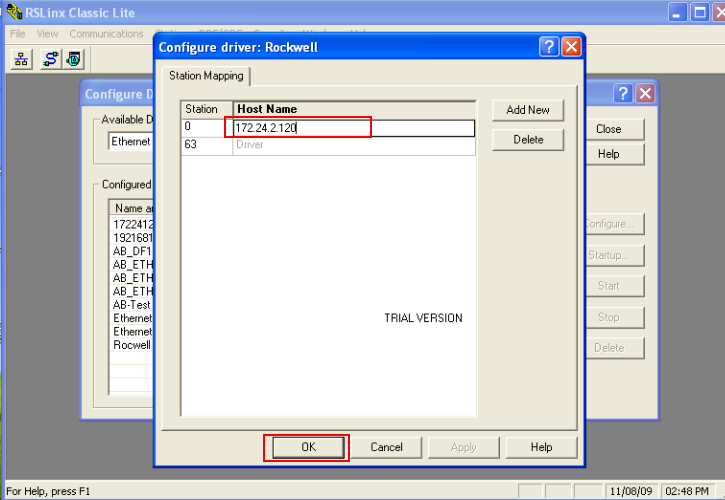725x500 pixels.
Task: Click the help question mark in Configure driver: Rockwell
Action: click(x=549, y=47)
